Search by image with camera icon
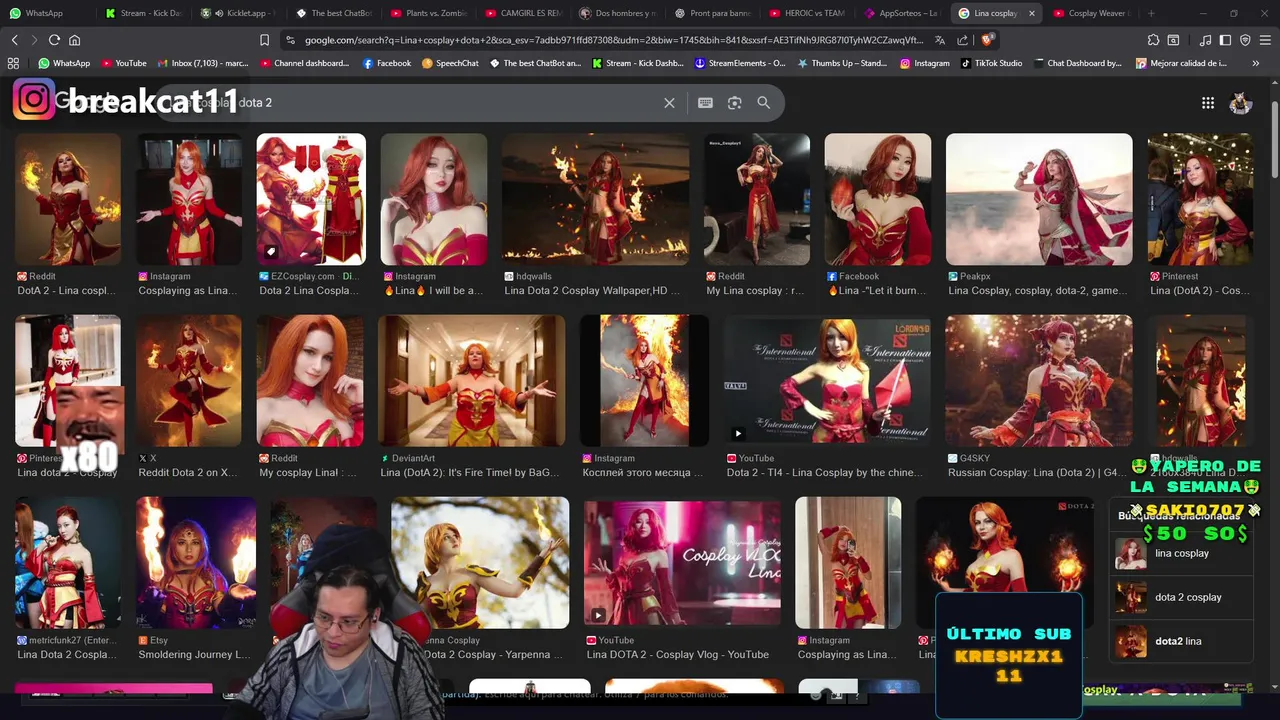This screenshot has width=1280, height=720. tap(735, 103)
